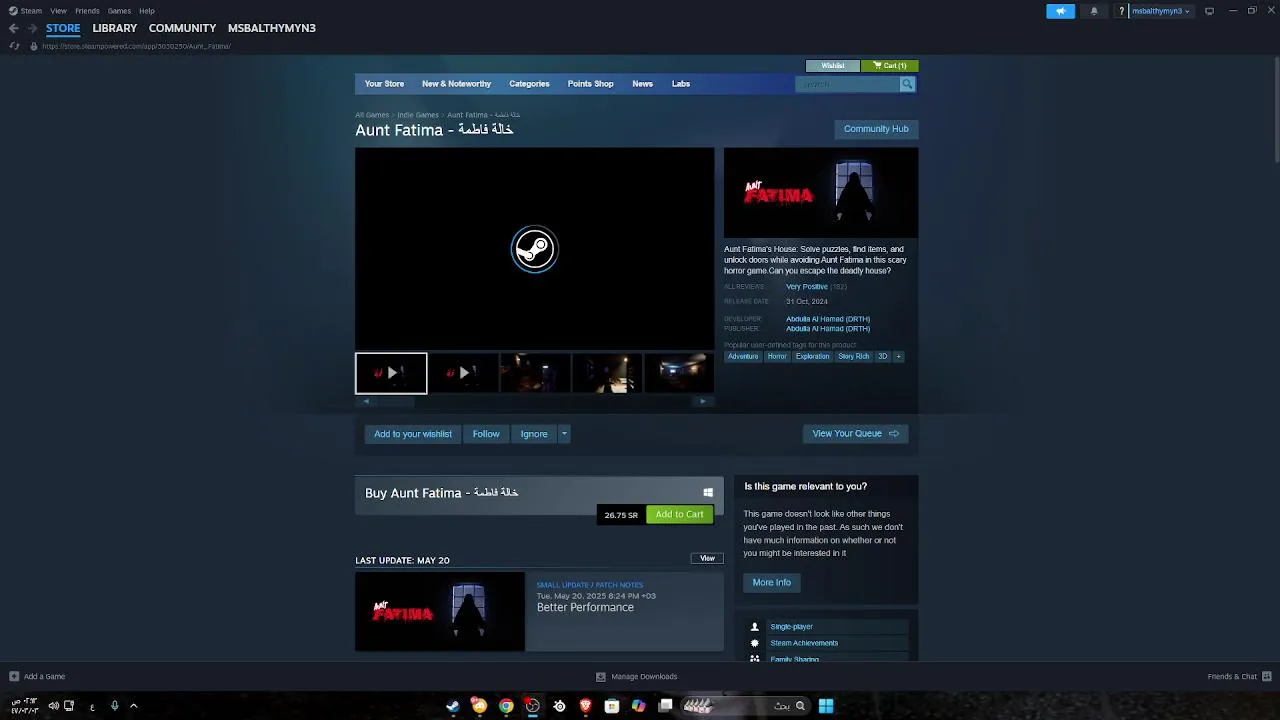Screen dimensions: 1280x720
Task: Show hidden system tray icons chevron
Action: coord(133,706)
